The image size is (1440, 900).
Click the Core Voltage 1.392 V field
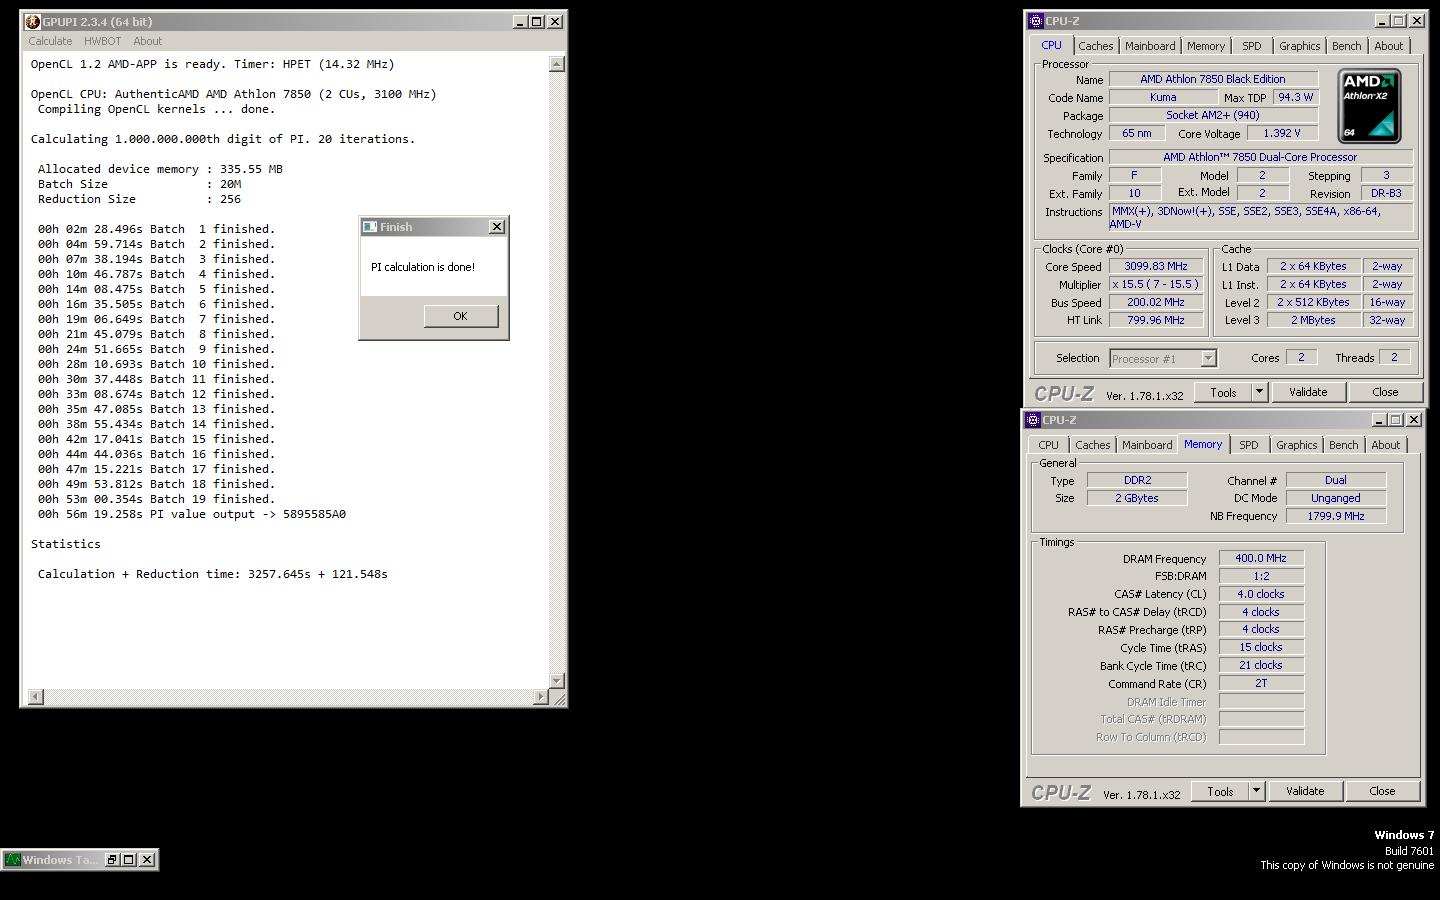point(1281,133)
